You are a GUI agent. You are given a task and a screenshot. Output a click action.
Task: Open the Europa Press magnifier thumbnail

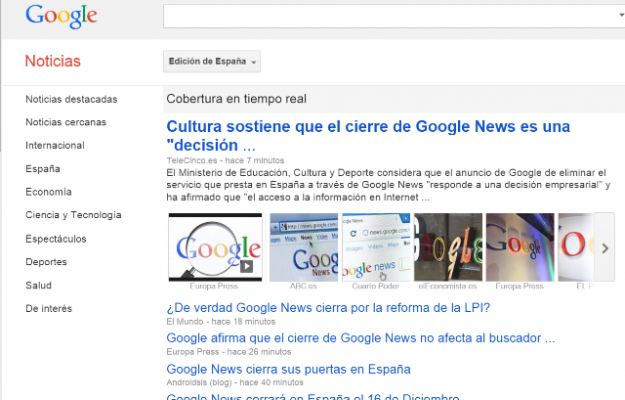pyautogui.click(x=215, y=247)
